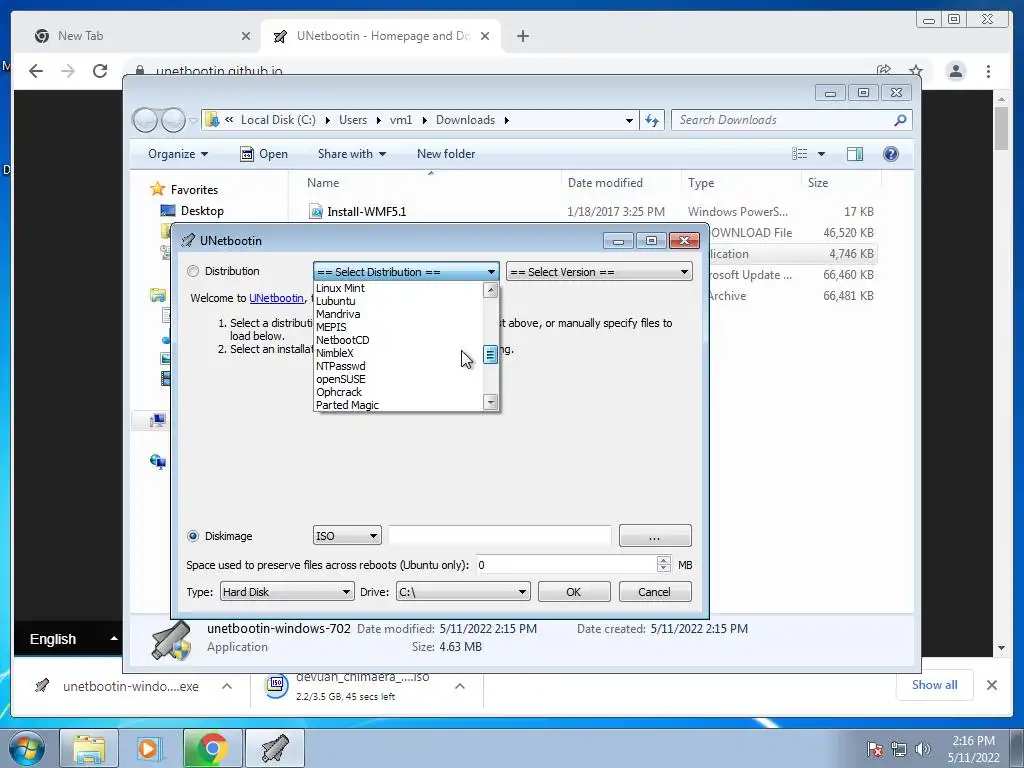Open the Type Hard Disk dropdown

pyautogui.click(x=287, y=592)
